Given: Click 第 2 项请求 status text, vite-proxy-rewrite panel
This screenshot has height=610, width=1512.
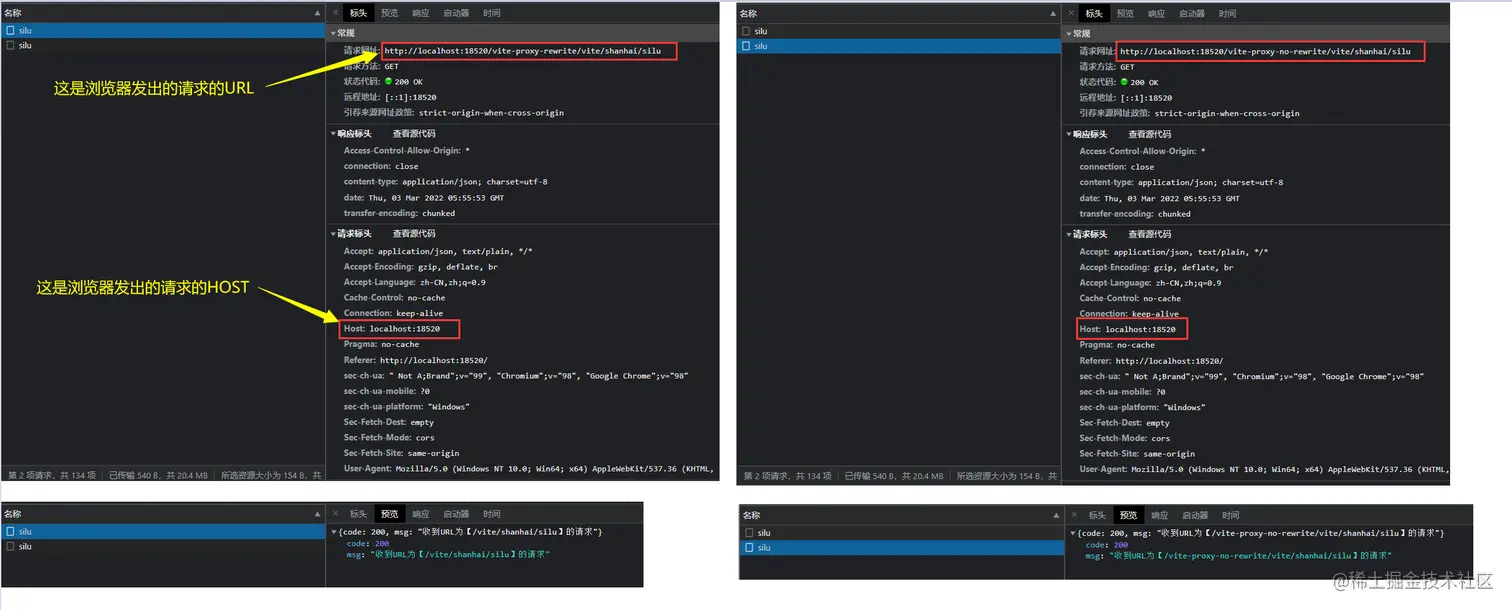Looking at the screenshot, I should click(x=51, y=475).
